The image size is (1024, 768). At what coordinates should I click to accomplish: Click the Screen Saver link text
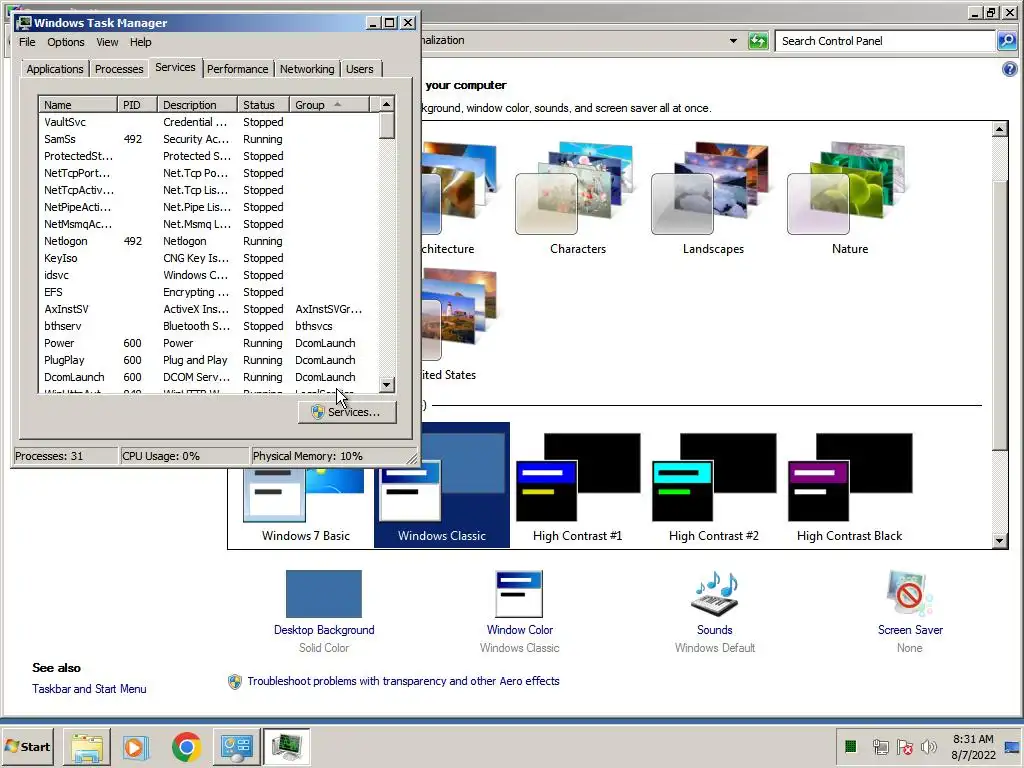[x=910, y=630]
